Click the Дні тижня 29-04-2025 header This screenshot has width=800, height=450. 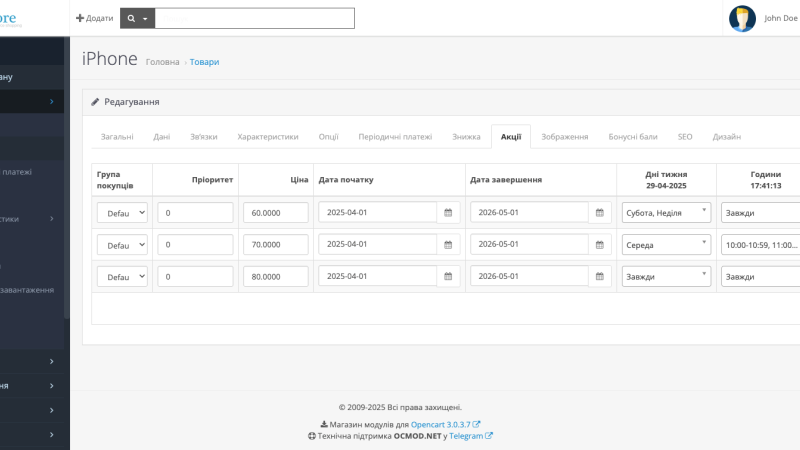[x=666, y=180]
